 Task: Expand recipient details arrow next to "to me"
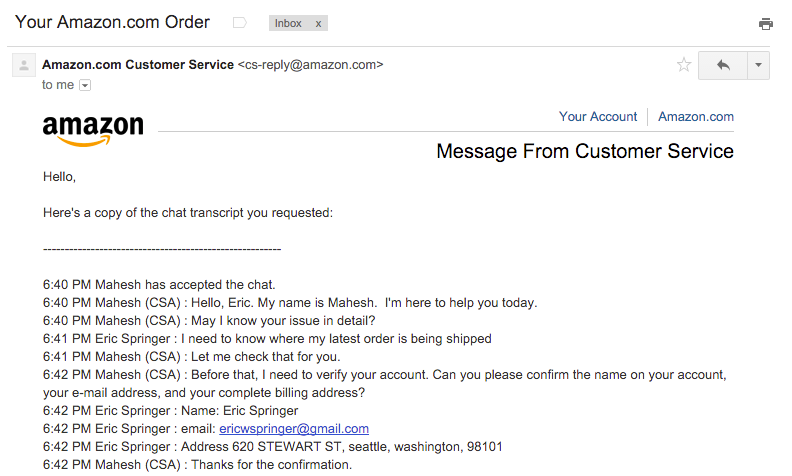pyautogui.click(x=85, y=86)
